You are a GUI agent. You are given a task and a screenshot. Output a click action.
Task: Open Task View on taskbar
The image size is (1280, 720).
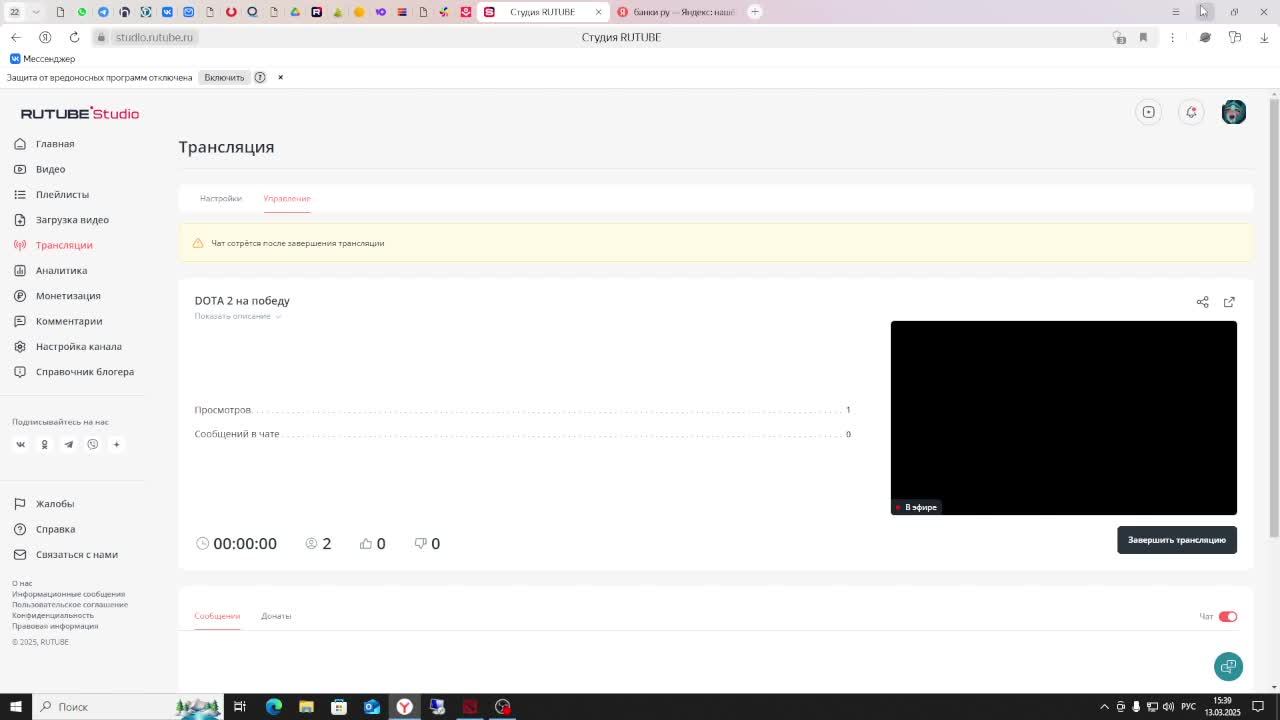tap(240, 707)
